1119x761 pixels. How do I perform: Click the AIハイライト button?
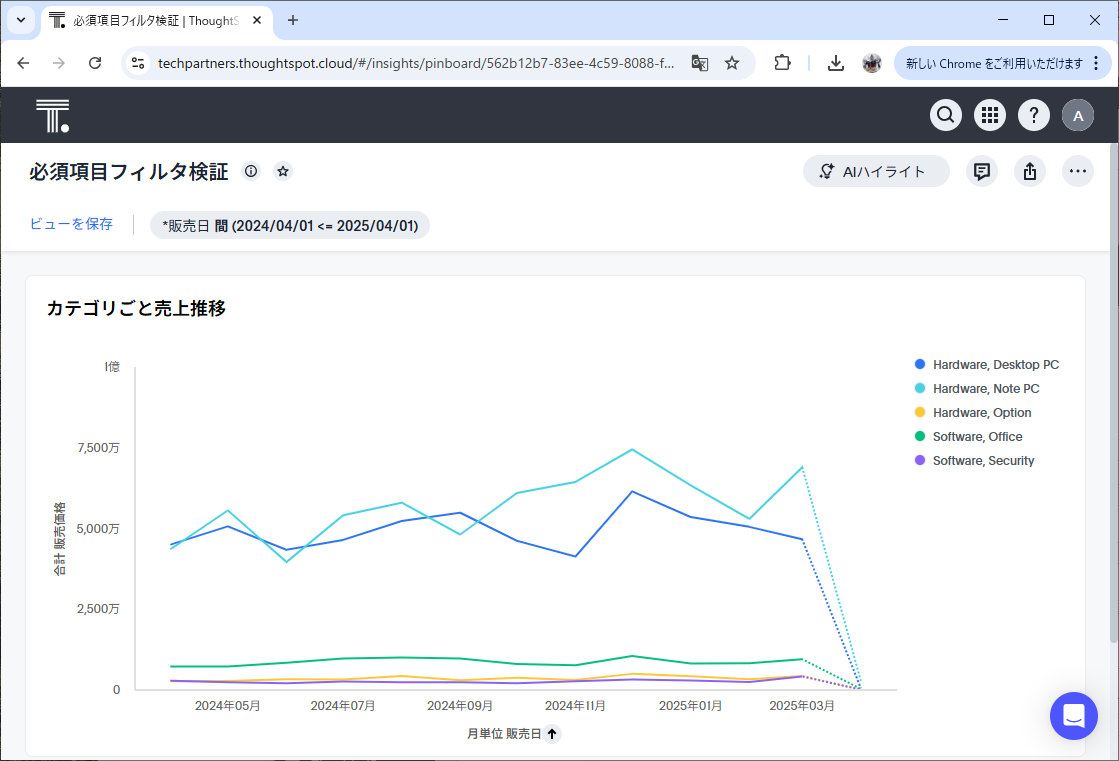click(x=875, y=171)
